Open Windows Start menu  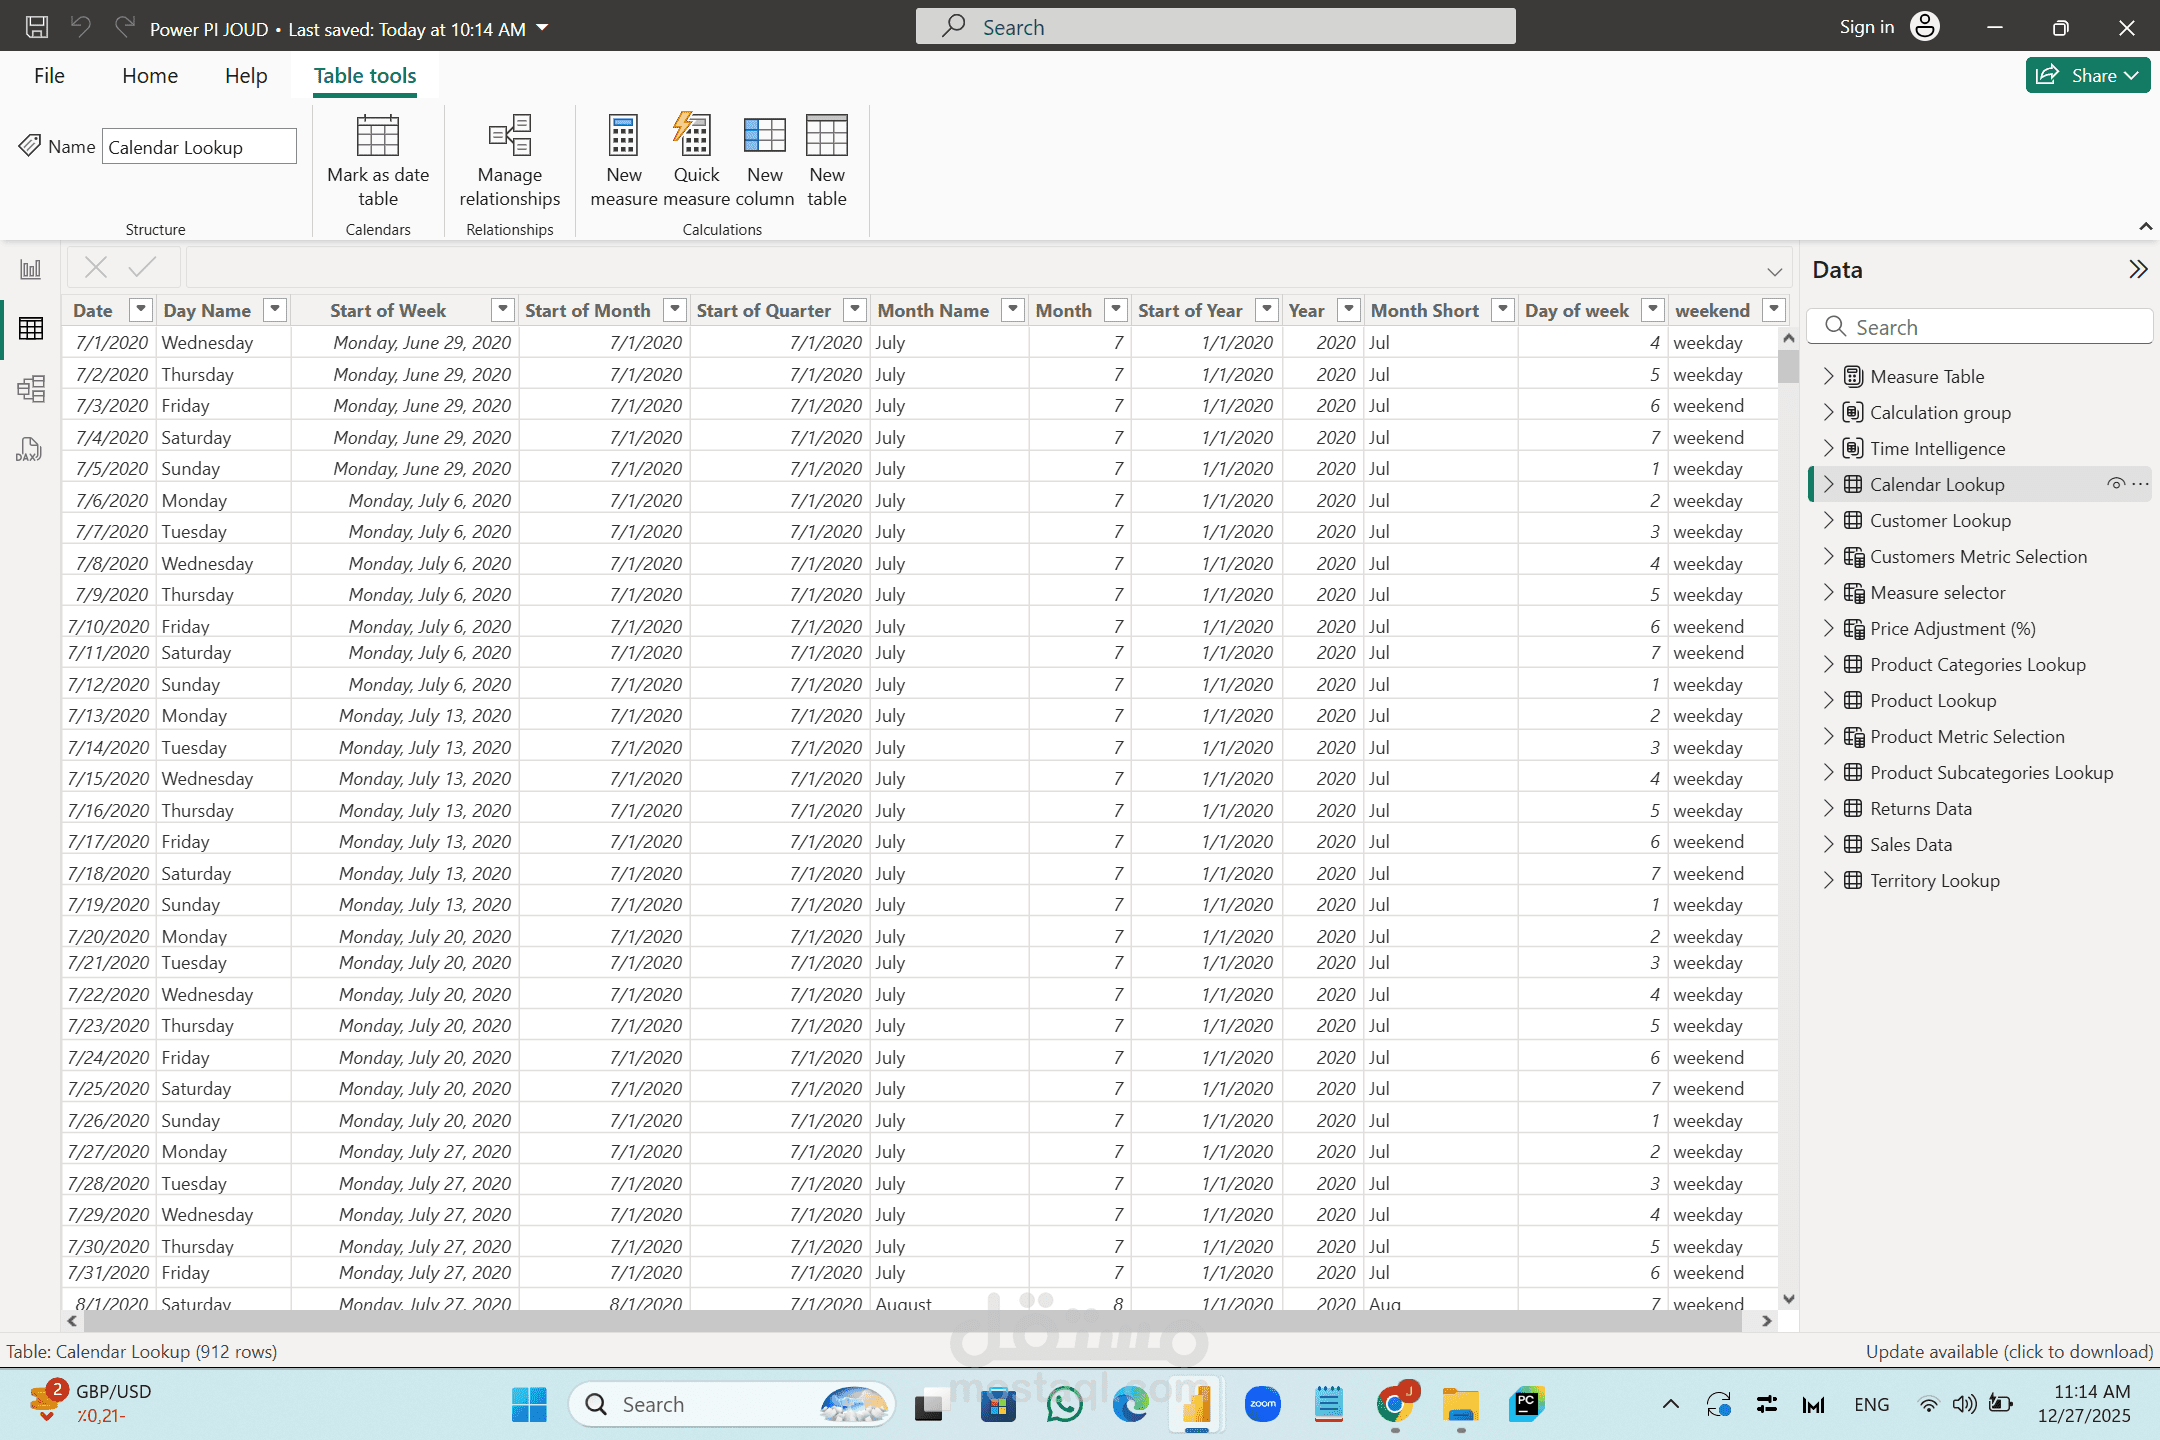click(529, 1404)
